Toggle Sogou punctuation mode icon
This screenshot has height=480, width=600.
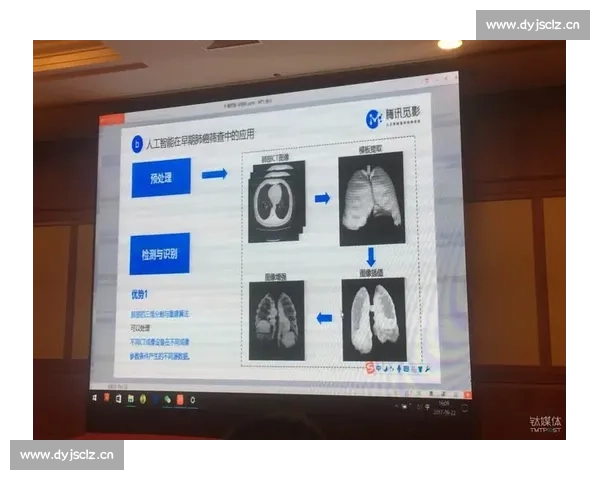[392, 369]
